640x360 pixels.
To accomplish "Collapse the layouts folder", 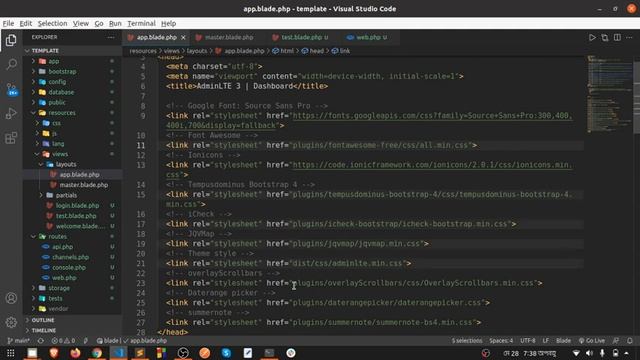I will click(x=72, y=164).
